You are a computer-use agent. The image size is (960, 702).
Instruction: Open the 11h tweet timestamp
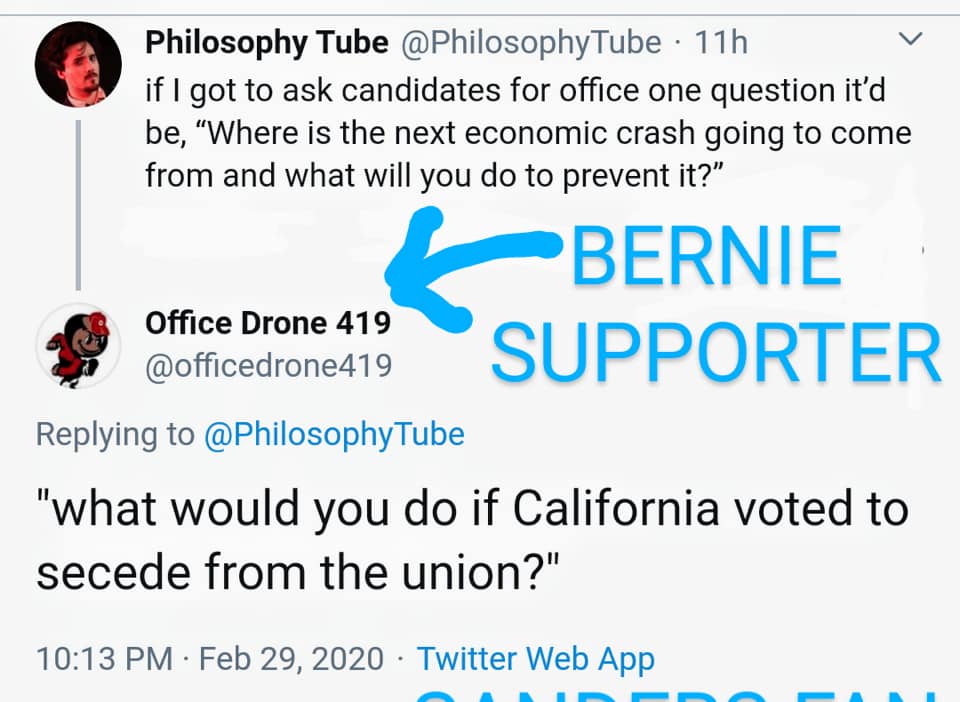click(x=721, y=43)
